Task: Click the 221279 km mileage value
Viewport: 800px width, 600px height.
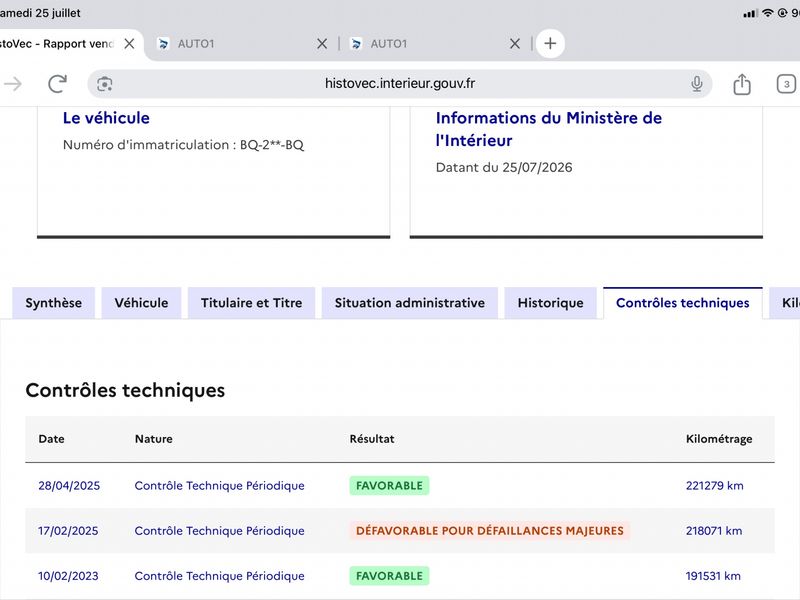Action: (x=714, y=486)
